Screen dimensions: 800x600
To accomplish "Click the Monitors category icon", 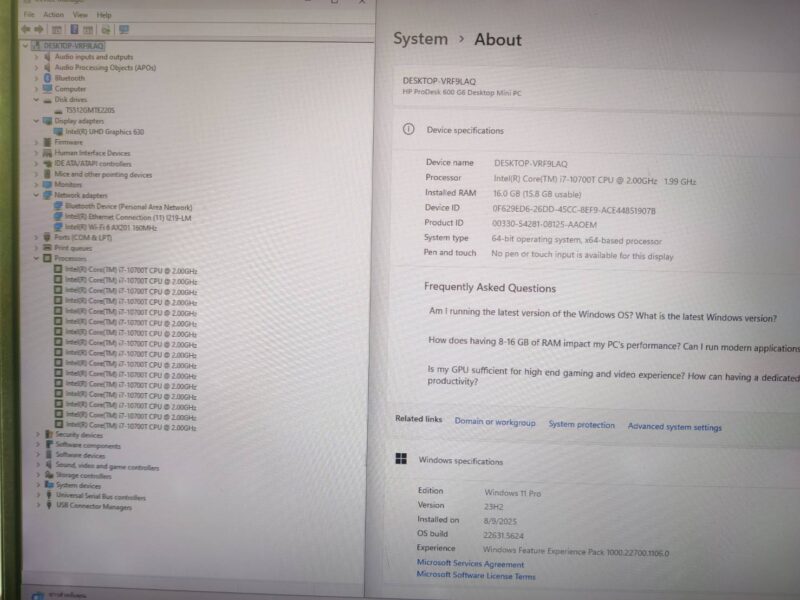I will point(47,184).
